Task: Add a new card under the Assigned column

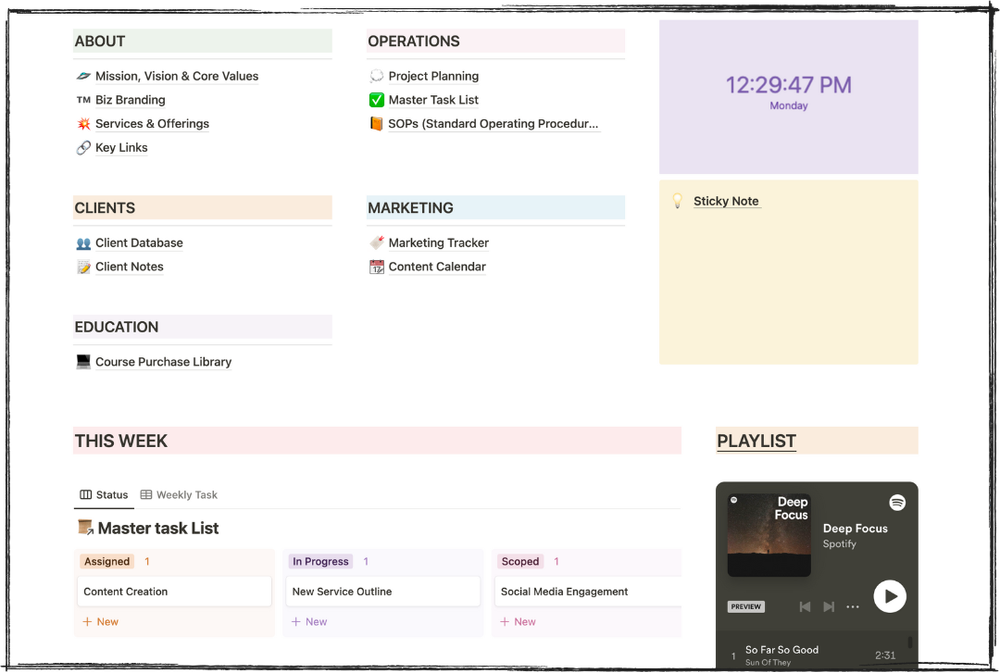Action: pos(100,621)
